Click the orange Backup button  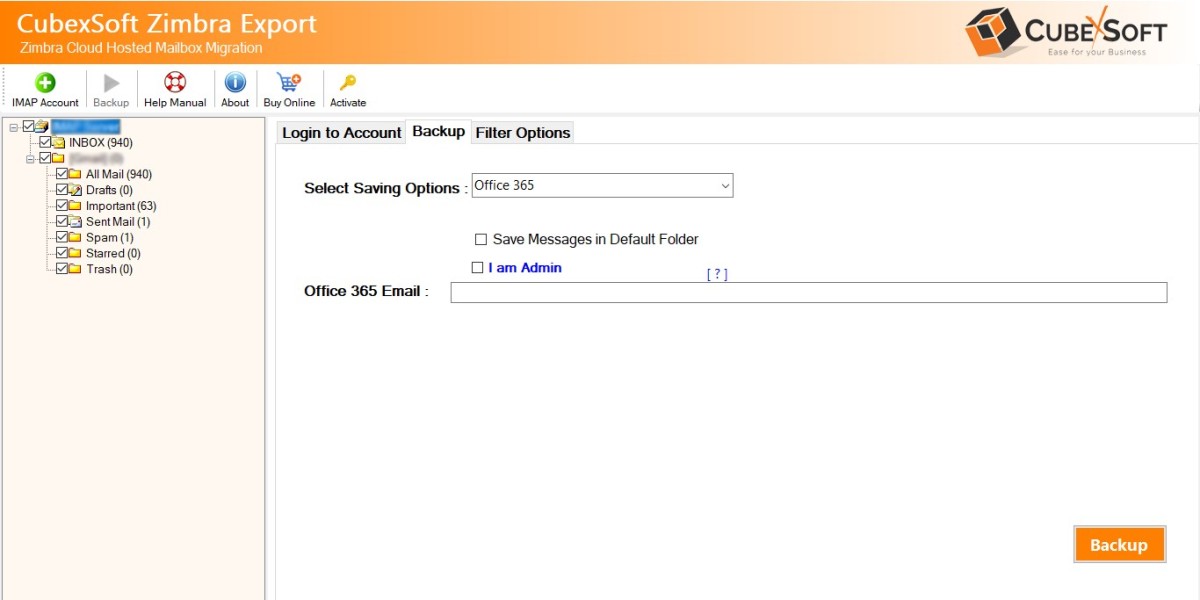tap(1119, 545)
